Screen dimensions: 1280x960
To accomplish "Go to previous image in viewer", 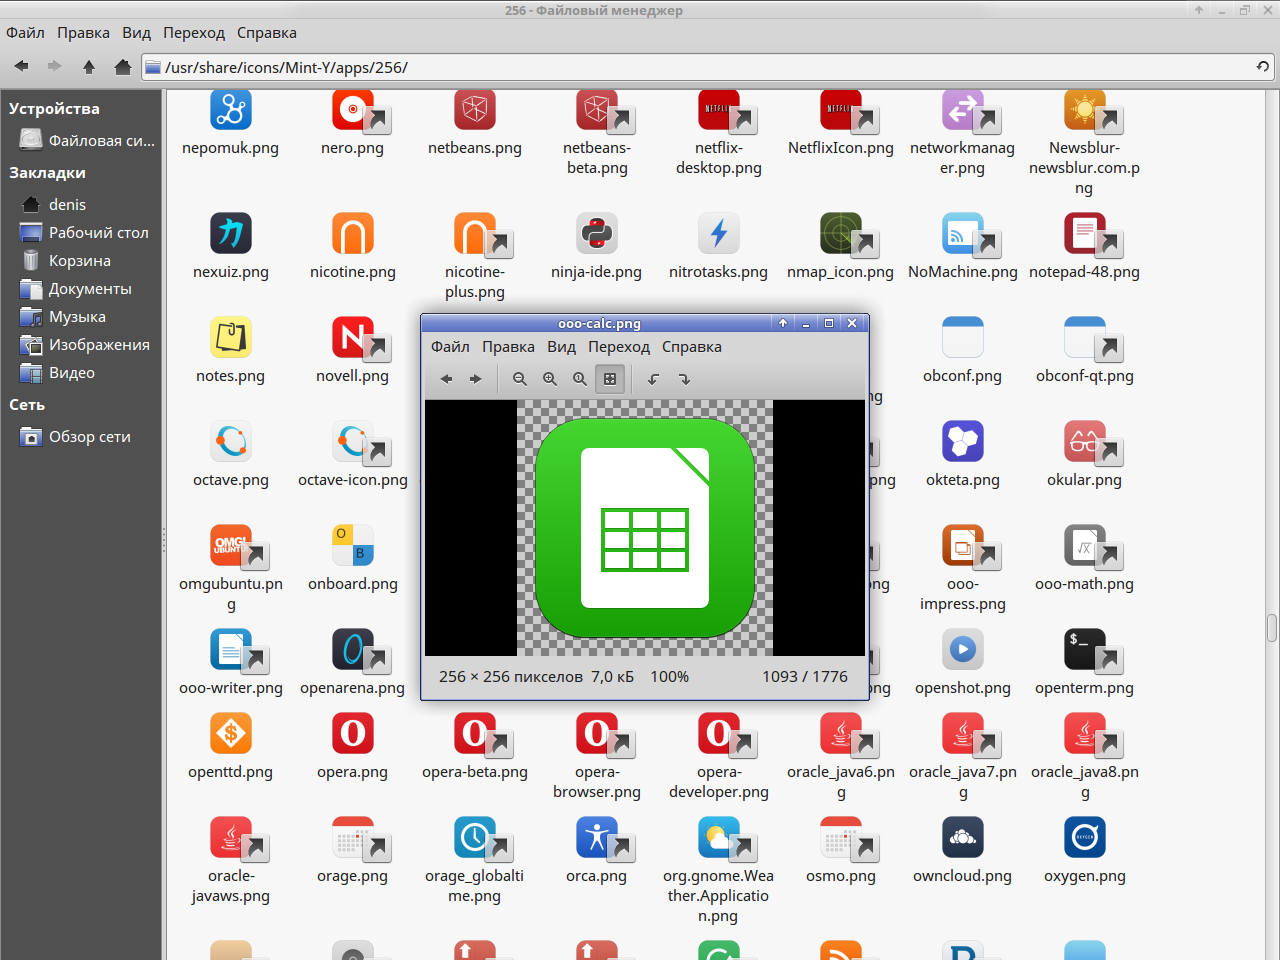I will click(x=446, y=379).
